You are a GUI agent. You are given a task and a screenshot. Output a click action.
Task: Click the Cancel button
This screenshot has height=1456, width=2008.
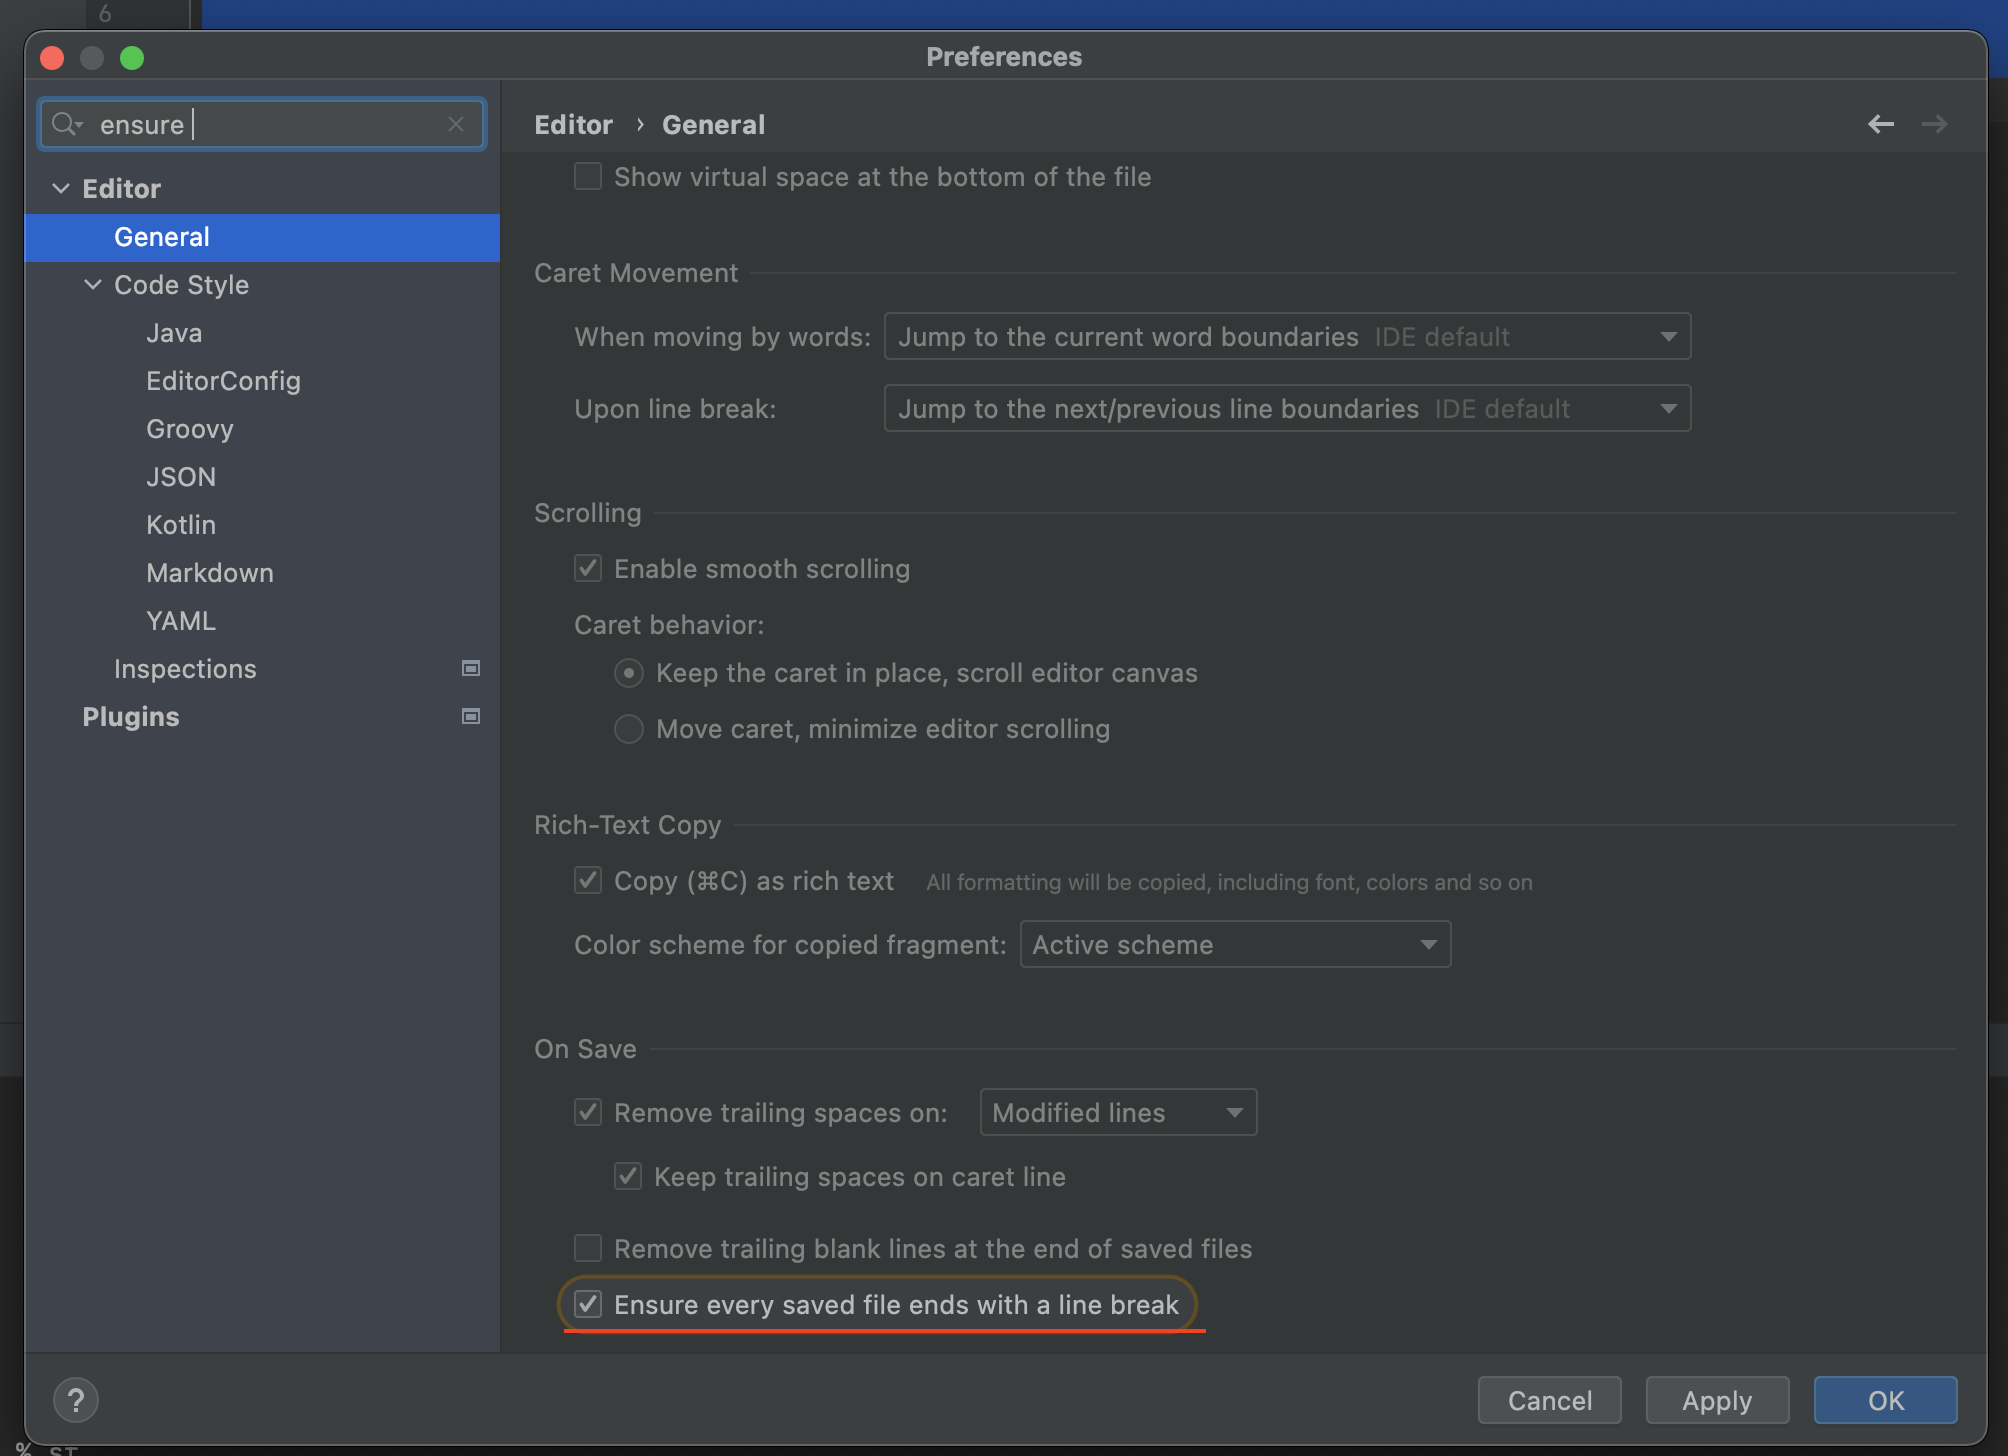point(1549,1400)
